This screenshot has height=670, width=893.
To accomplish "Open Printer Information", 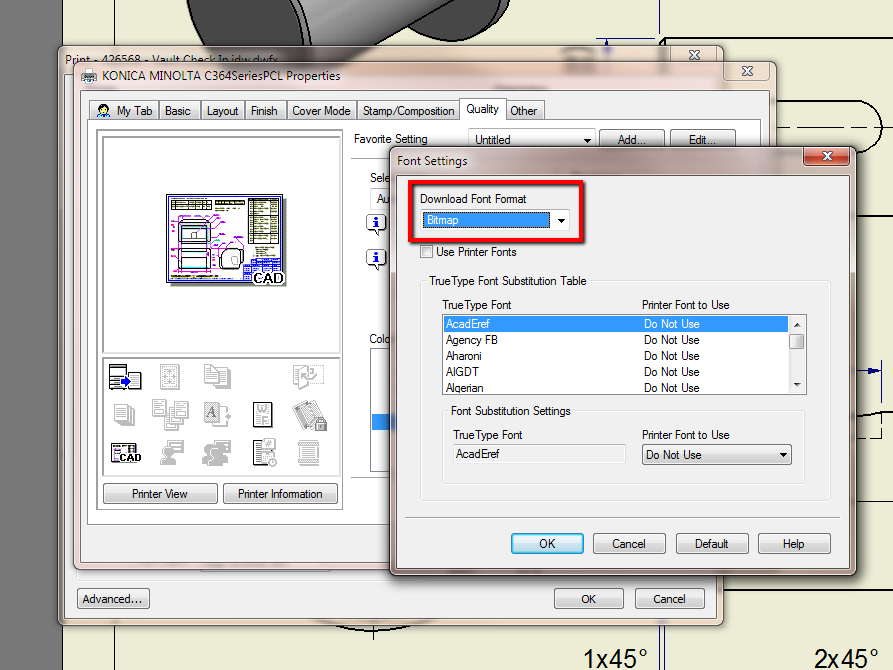I will point(280,493).
